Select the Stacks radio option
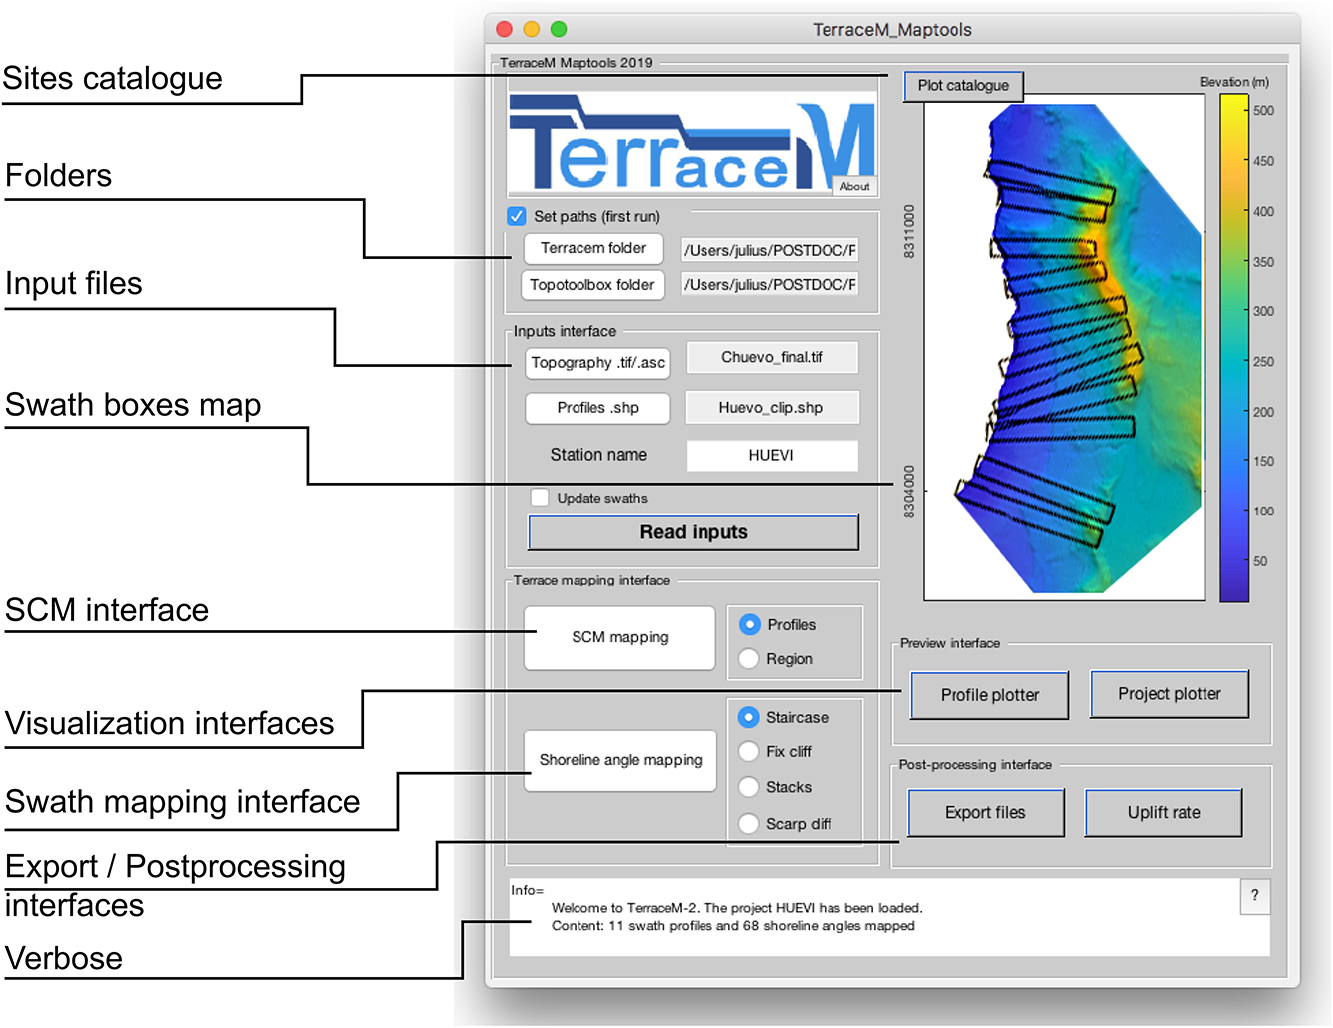This screenshot has height=1028, width=1333. tap(749, 787)
